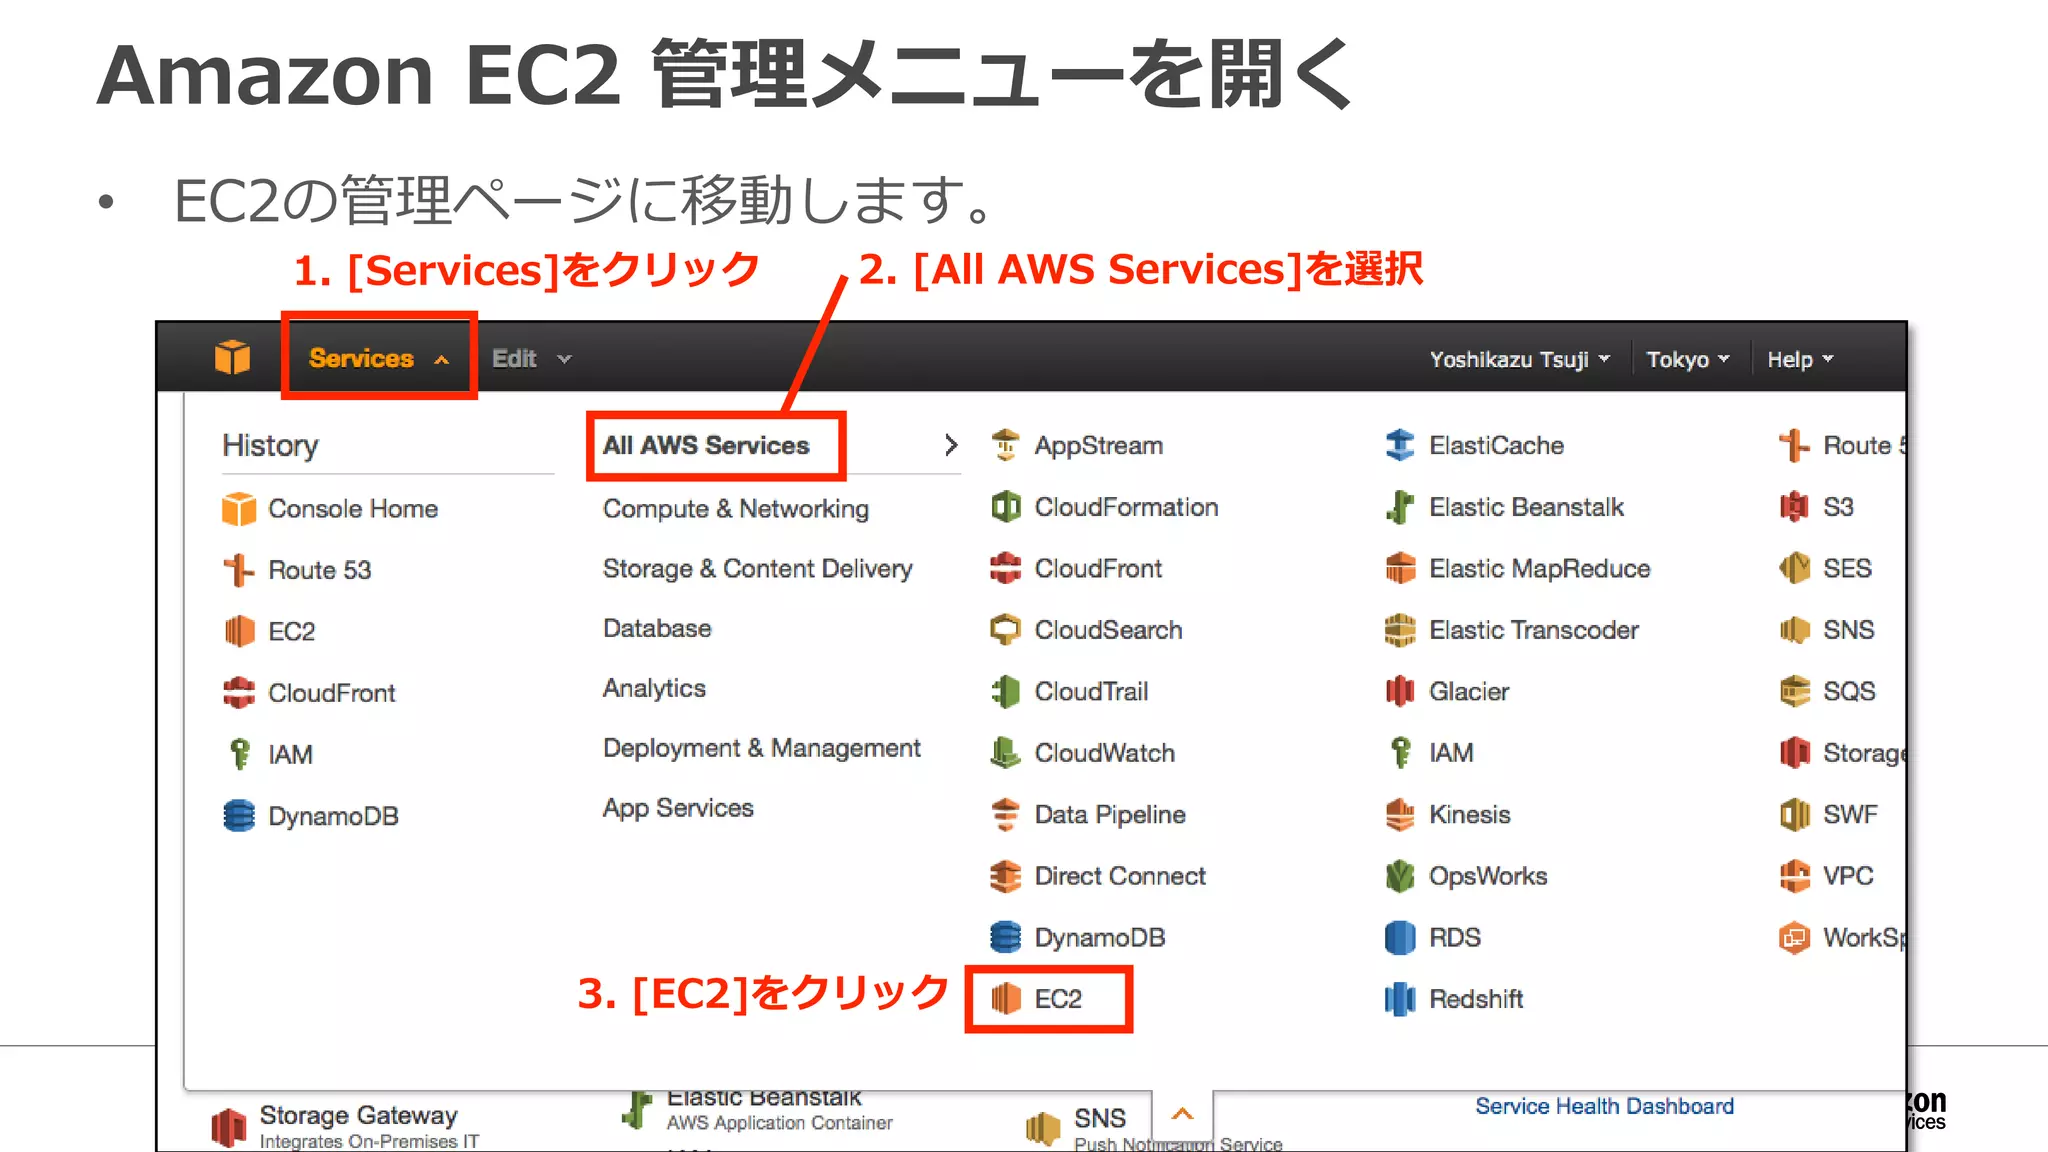The width and height of the screenshot is (2048, 1152).
Task: Select the App Services category
Action: [x=678, y=808]
